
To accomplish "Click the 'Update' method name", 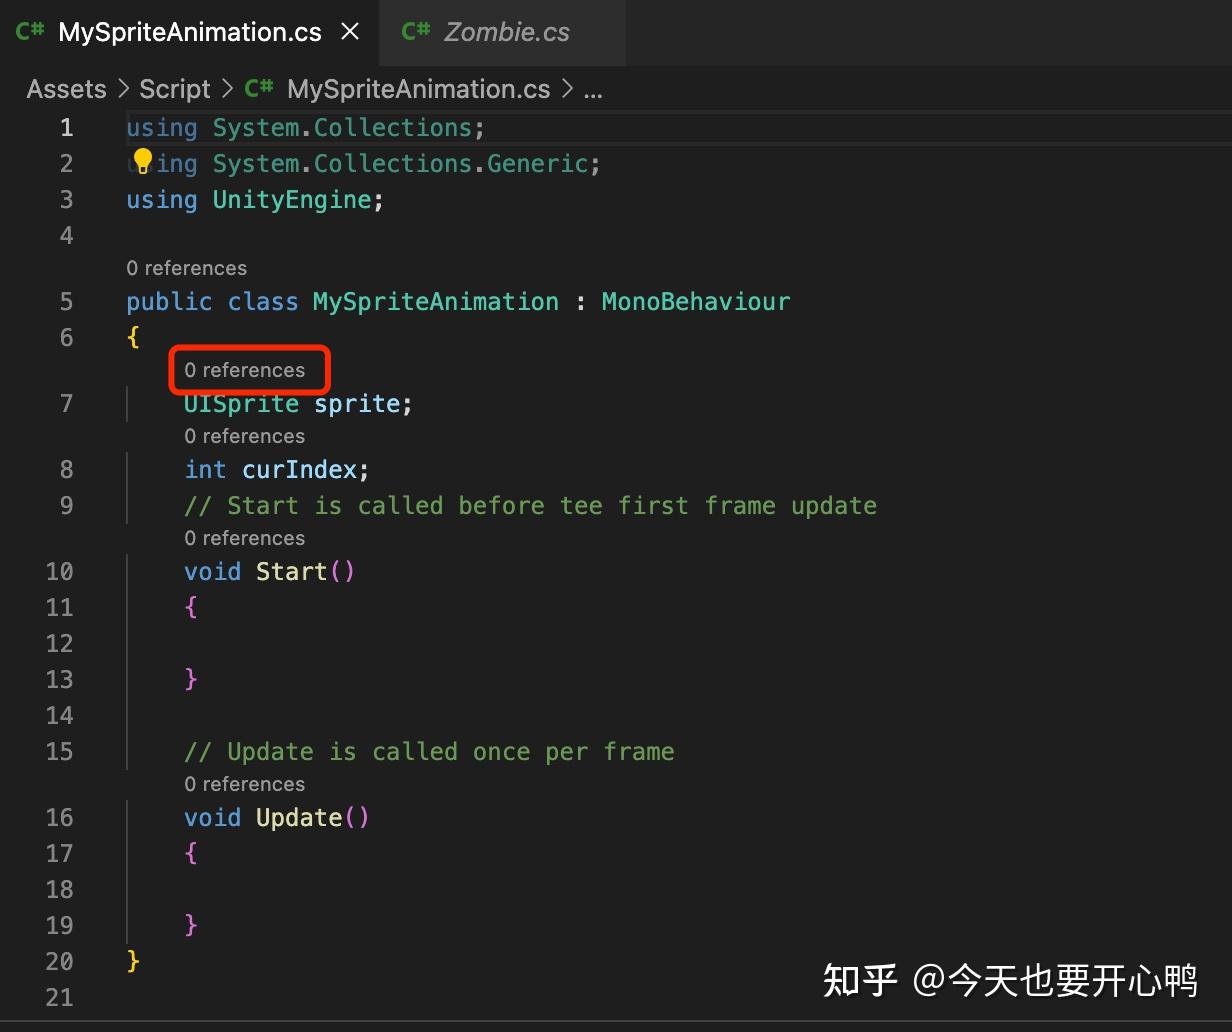I will [299, 818].
